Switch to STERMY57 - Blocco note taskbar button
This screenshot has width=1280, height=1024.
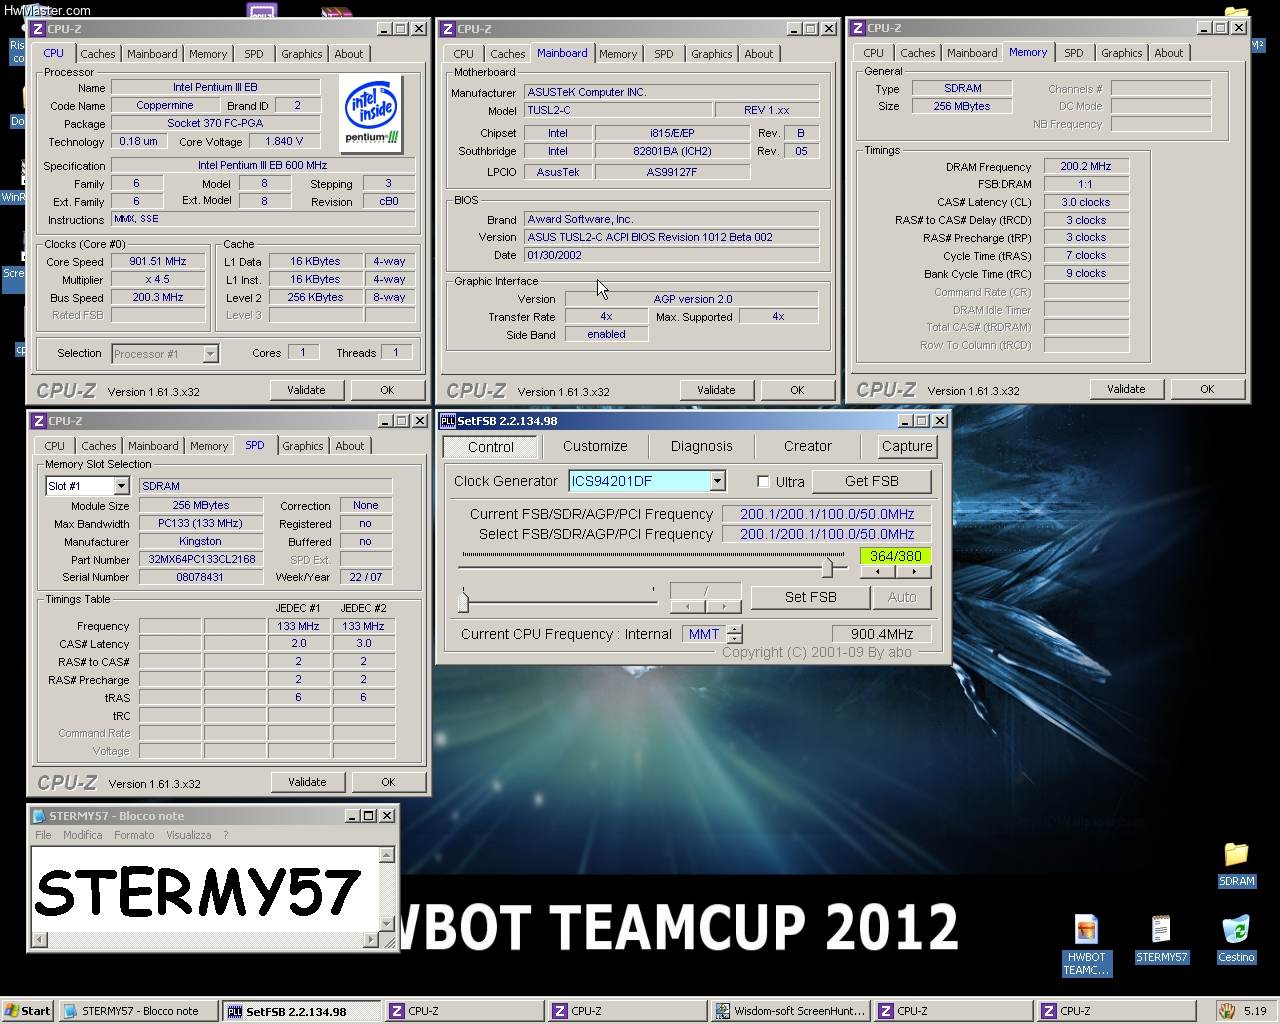coord(137,1011)
